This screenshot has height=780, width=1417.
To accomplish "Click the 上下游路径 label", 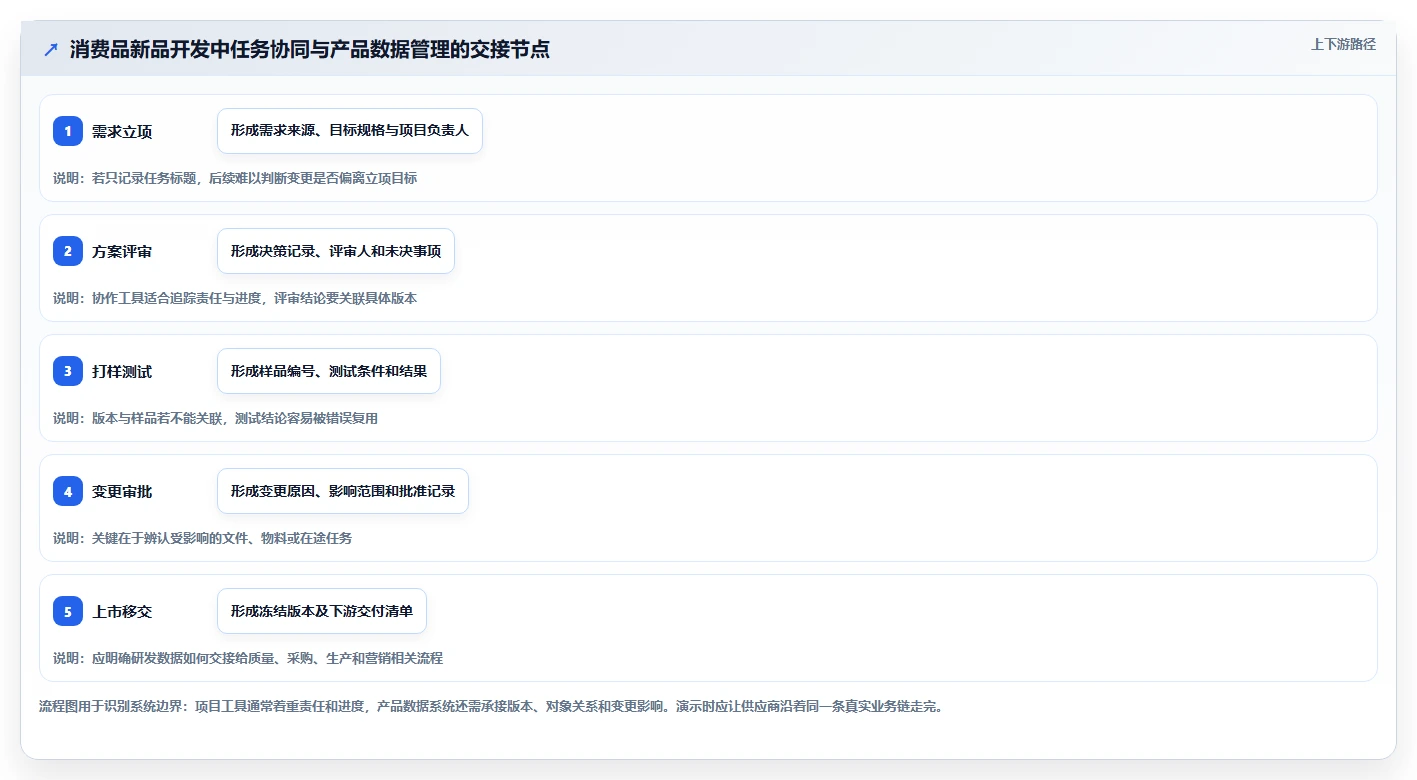I will (x=1343, y=44).
